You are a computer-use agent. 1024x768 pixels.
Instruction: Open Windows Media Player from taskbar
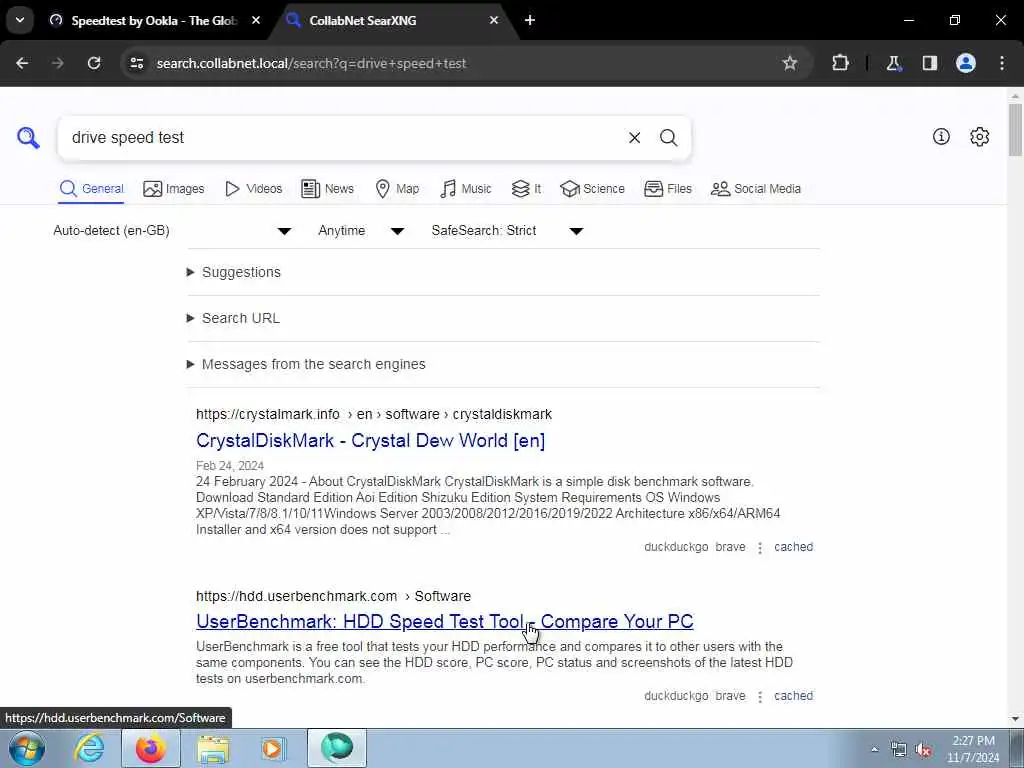point(274,748)
